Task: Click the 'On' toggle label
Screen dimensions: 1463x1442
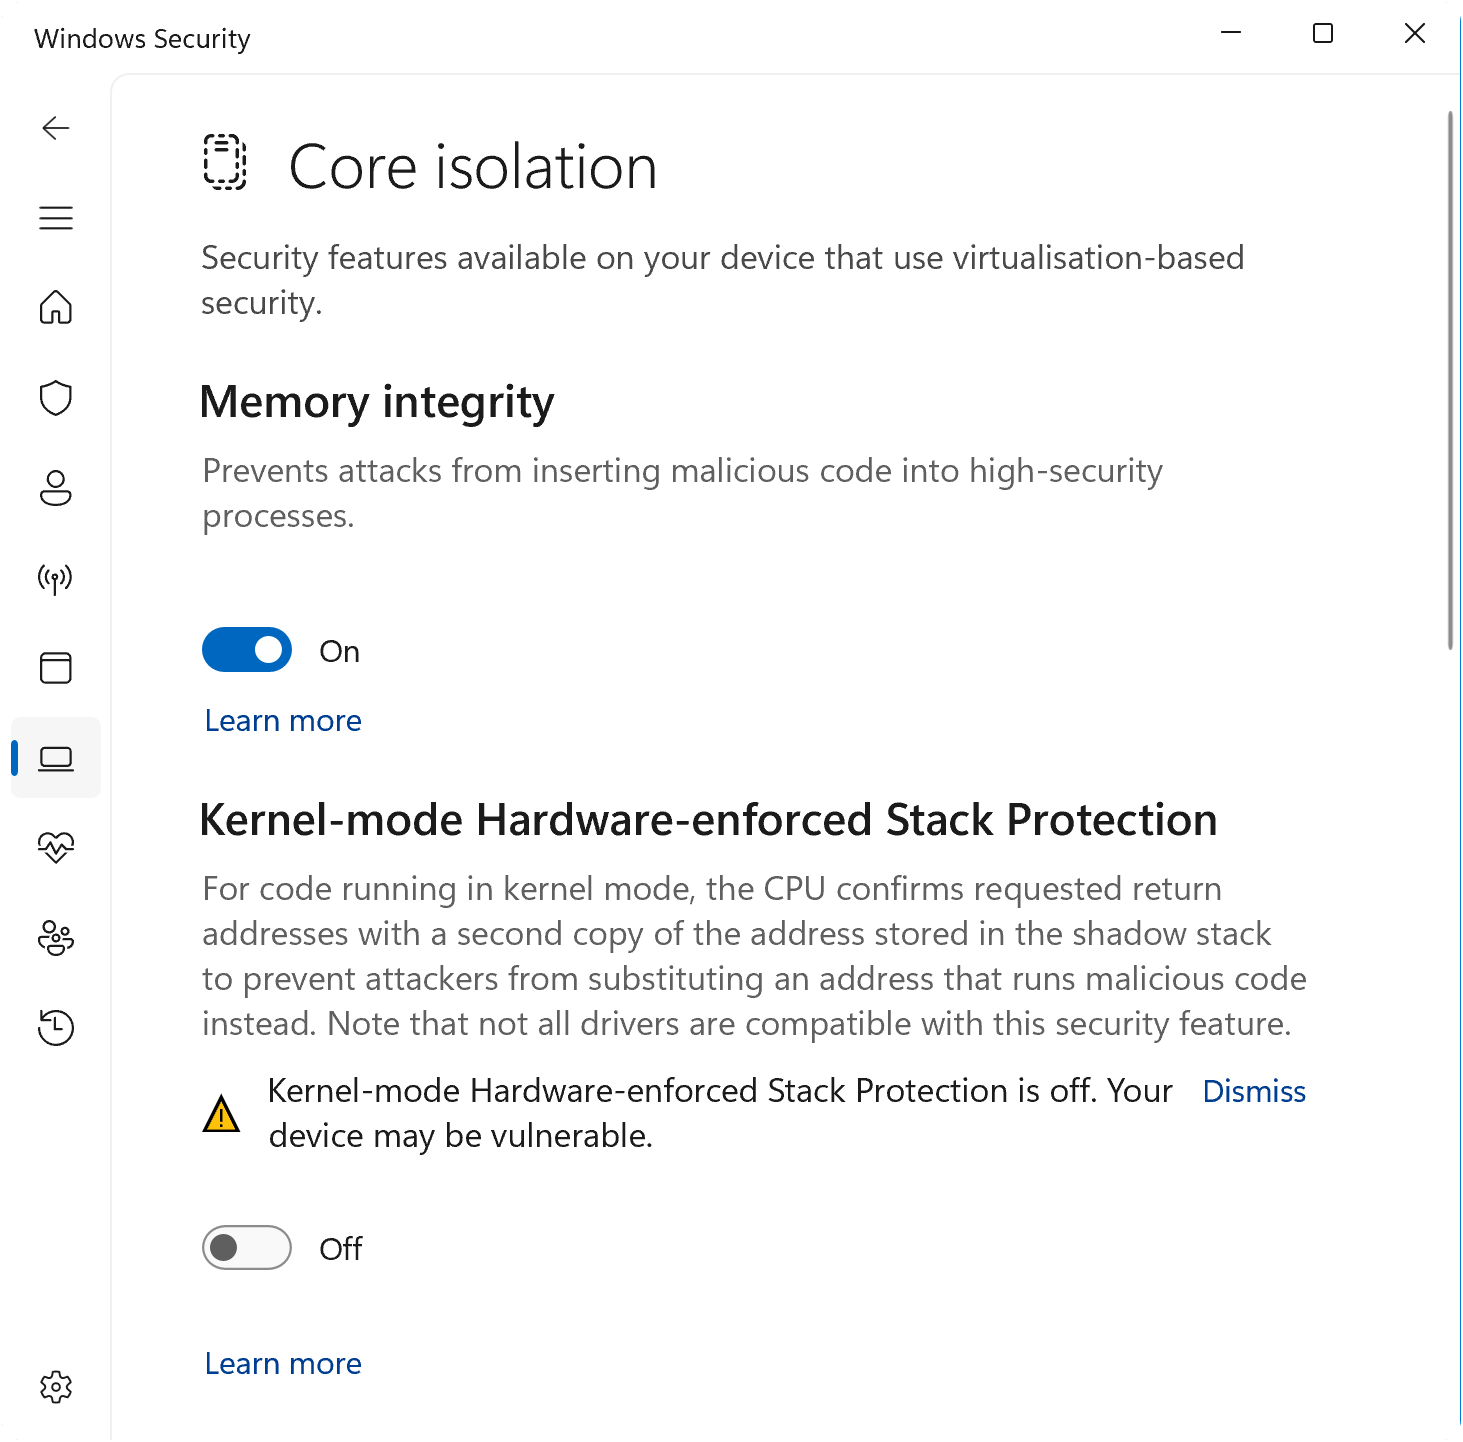Action: tap(340, 652)
